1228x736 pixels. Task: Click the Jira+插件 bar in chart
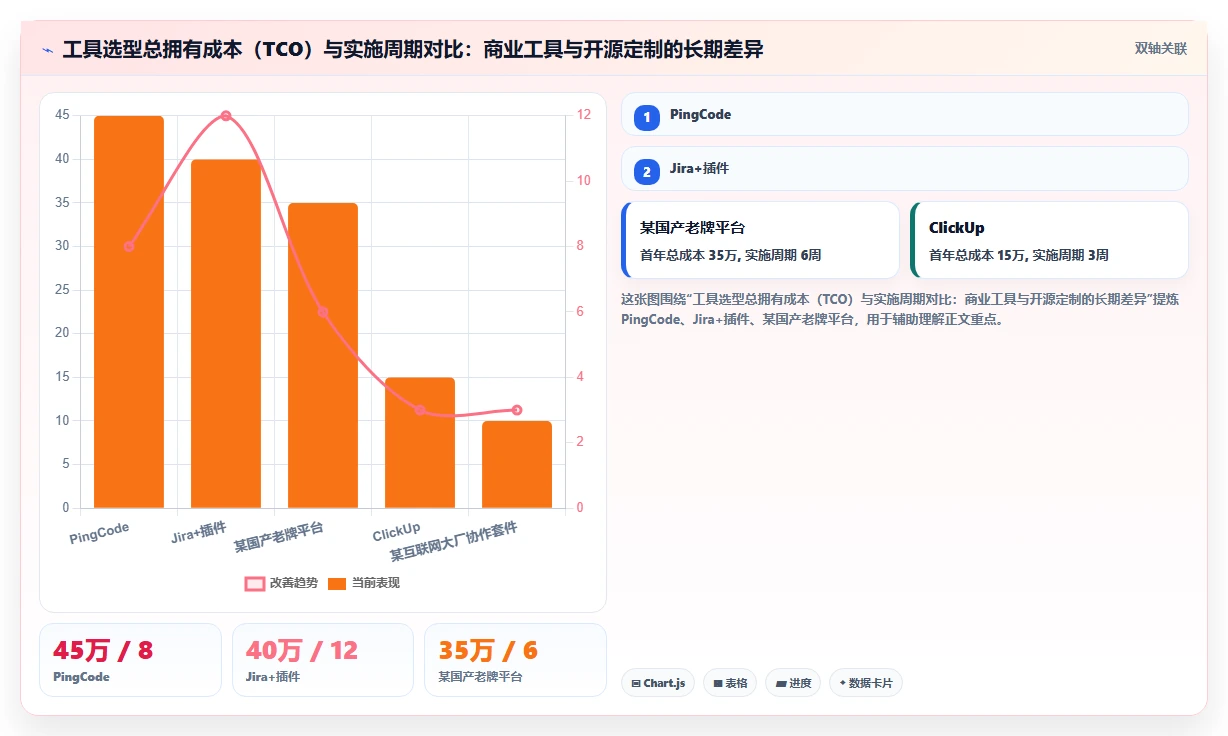(226, 334)
